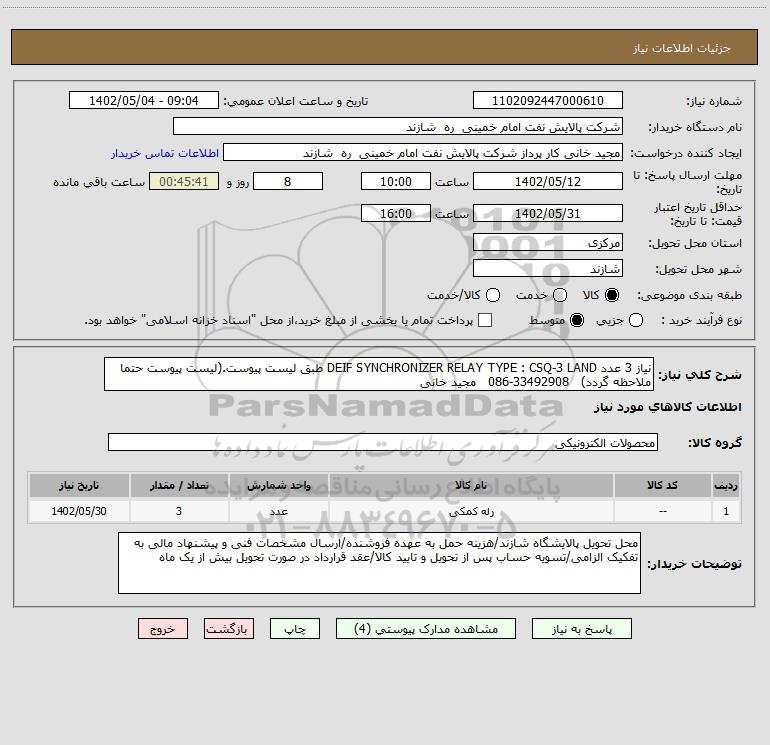
Task: Click the ساعت باقی مانده label
Action: coord(99,182)
